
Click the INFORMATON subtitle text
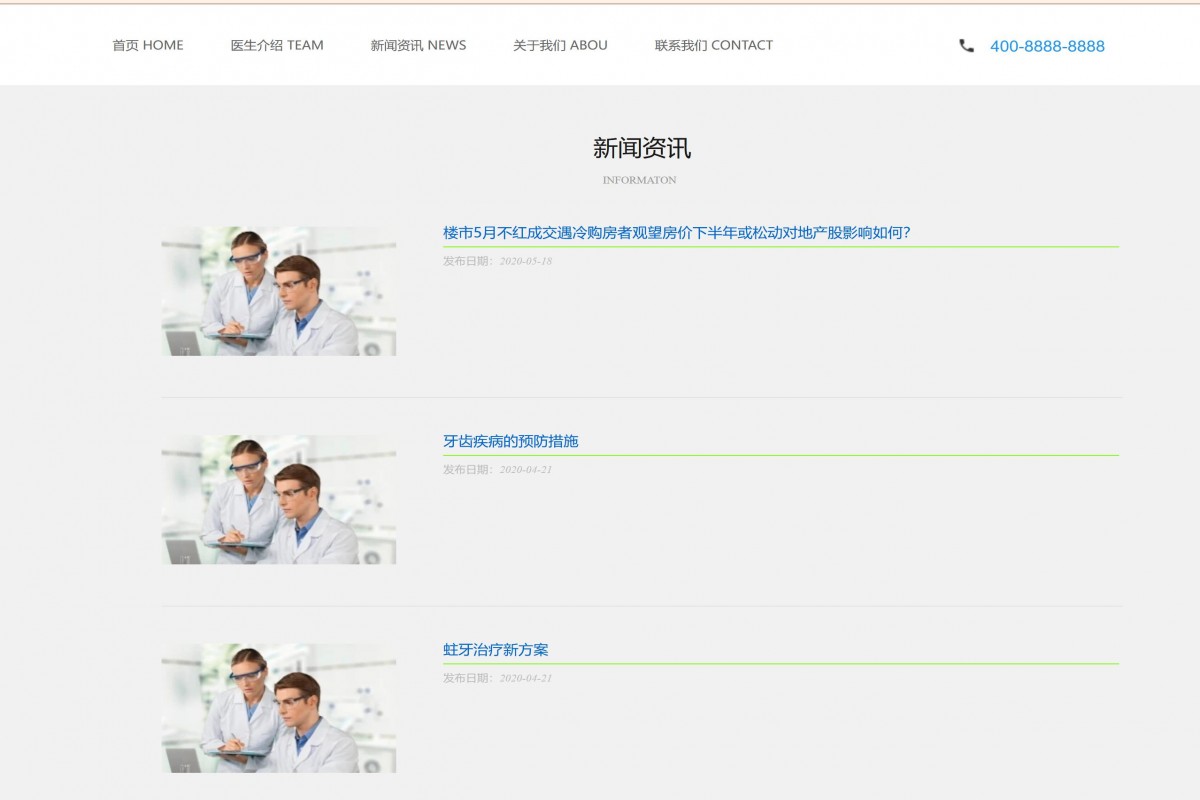click(639, 180)
